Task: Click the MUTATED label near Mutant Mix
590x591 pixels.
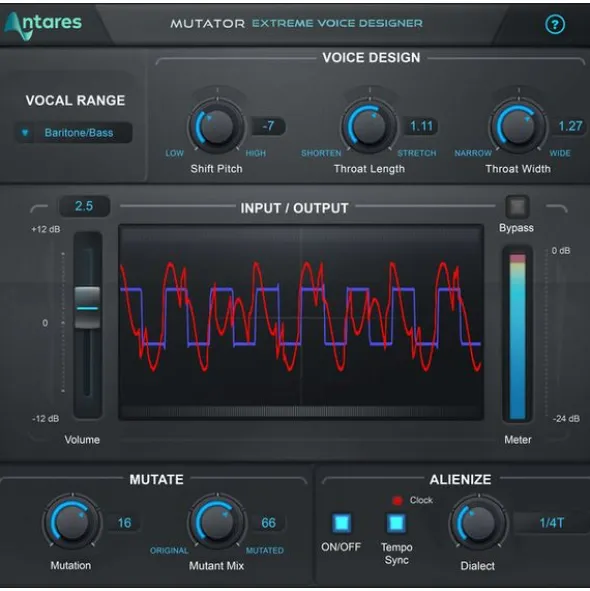Action: coord(265,551)
